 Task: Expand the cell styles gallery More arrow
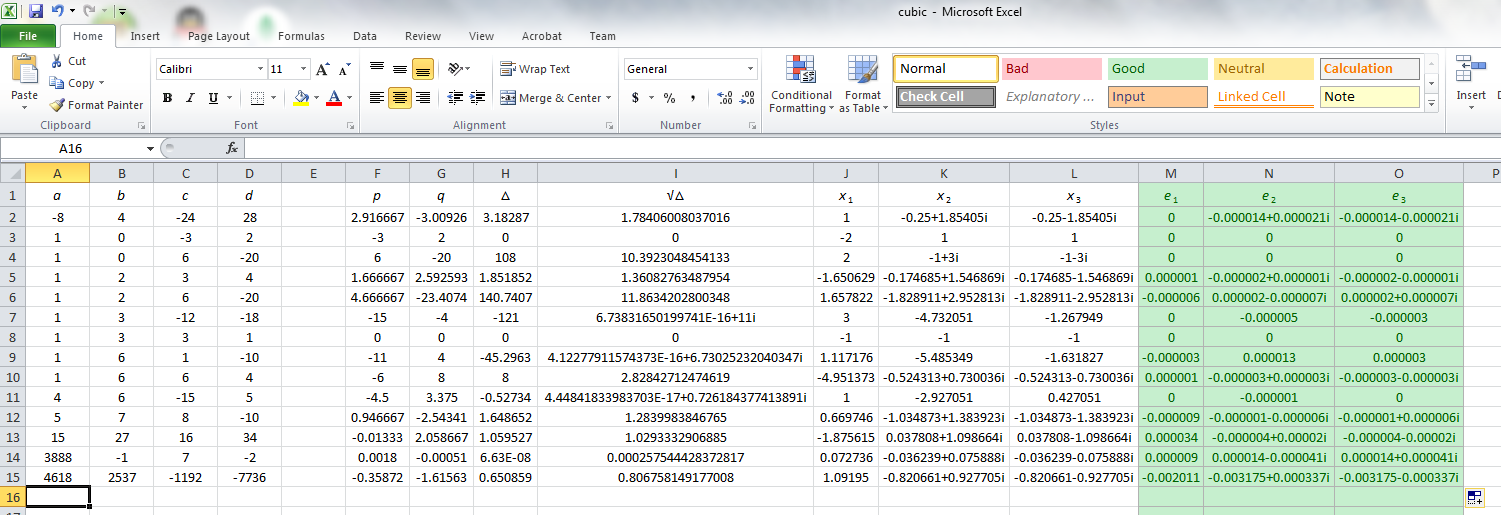[1431, 103]
